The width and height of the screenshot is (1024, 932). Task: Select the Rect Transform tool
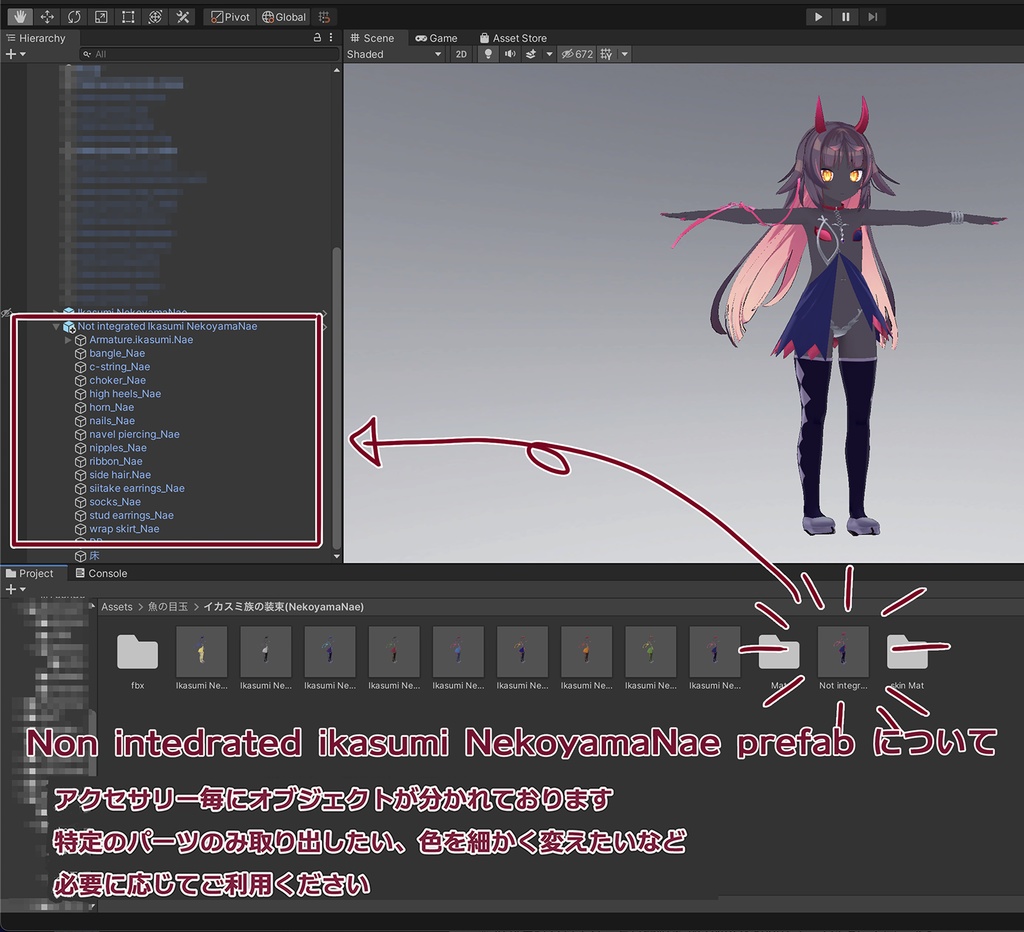128,16
